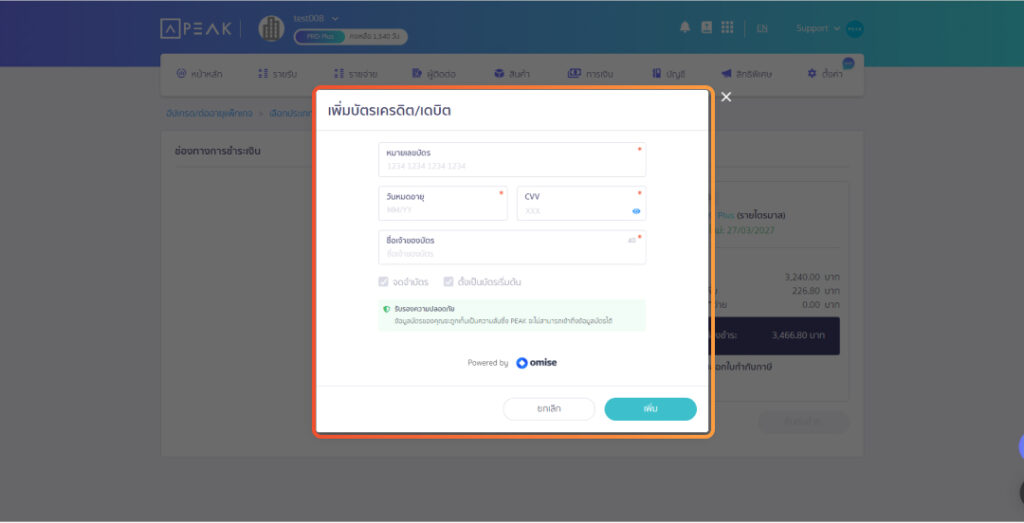Click the green security shield icon
Viewport: 1024px width, 523px height.
(387, 310)
